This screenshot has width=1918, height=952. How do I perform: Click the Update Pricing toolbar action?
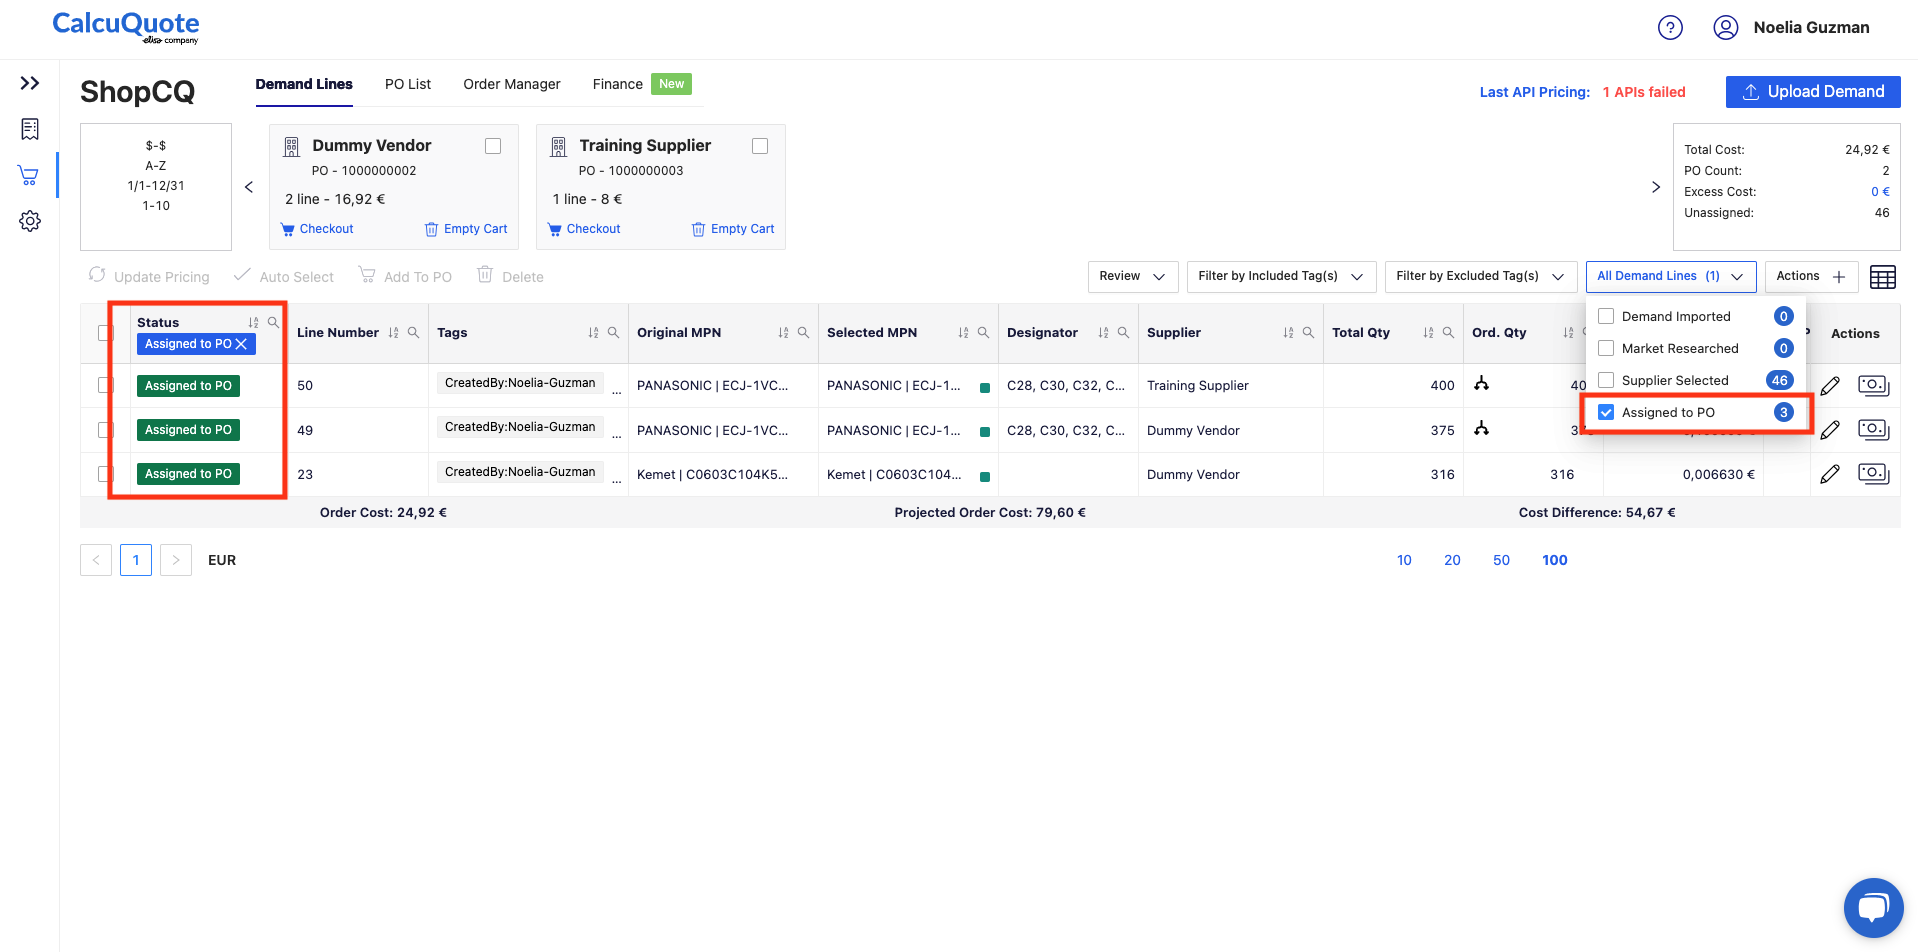149,276
